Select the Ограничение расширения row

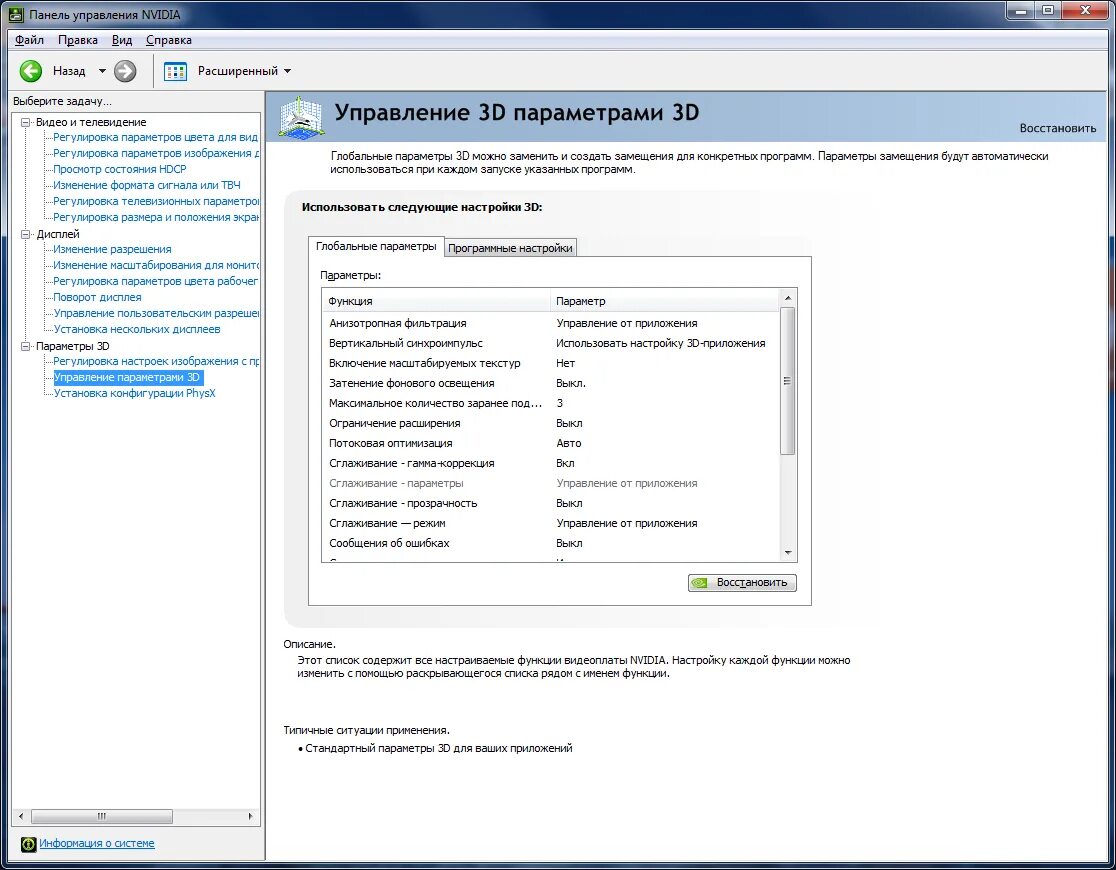pos(552,423)
